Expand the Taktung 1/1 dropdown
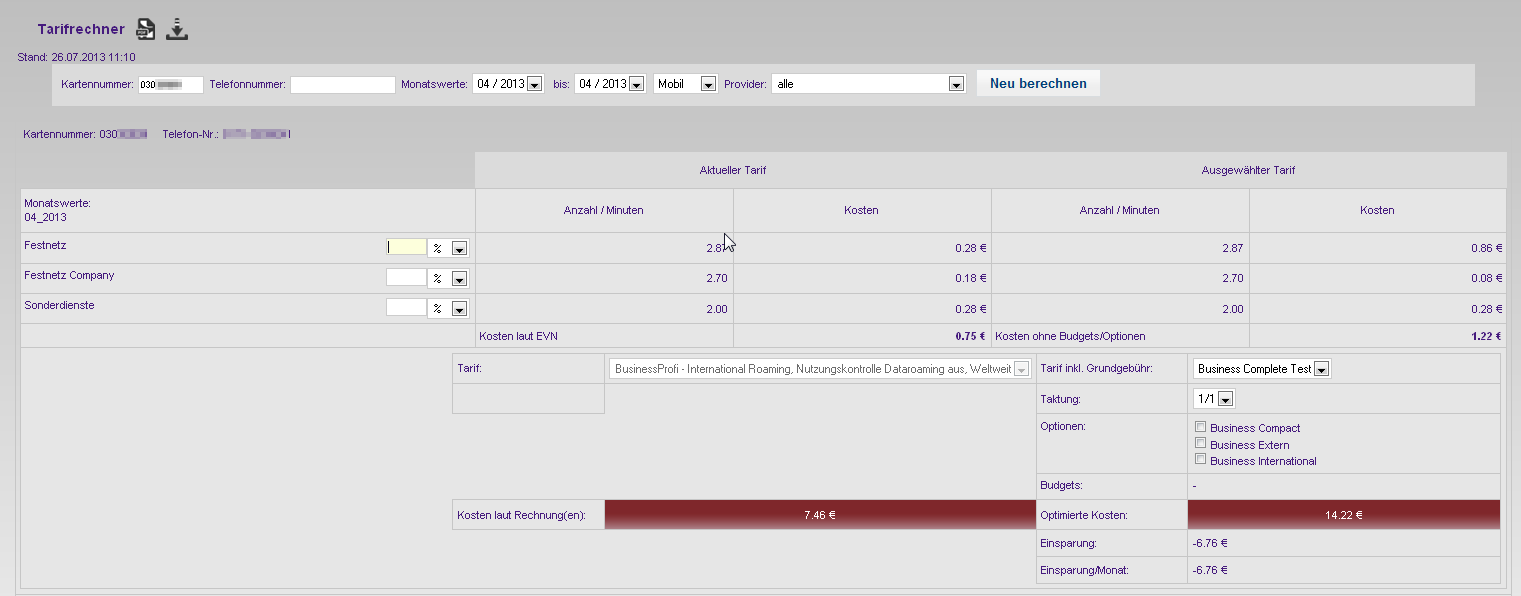Image resolution: width=1521 pixels, height=596 pixels. click(x=1226, y=400)
